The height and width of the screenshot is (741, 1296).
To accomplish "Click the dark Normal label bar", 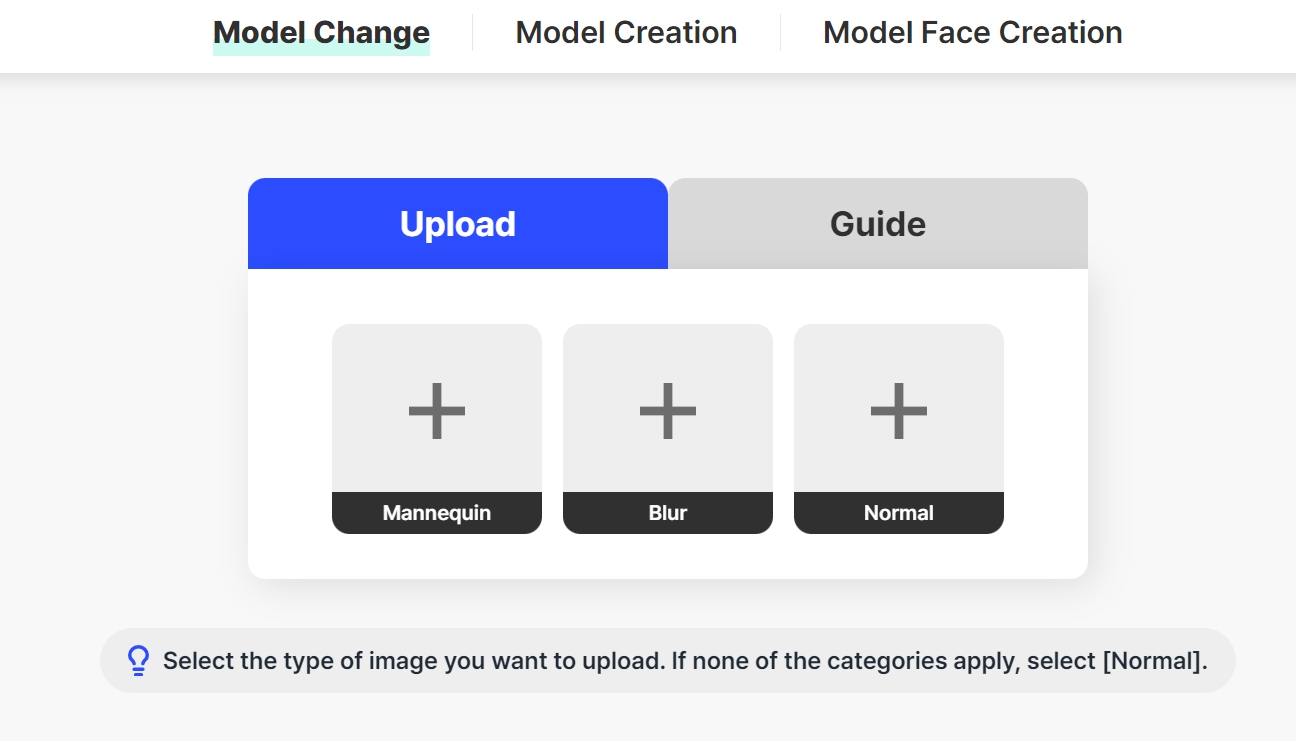I will point(899,513).
